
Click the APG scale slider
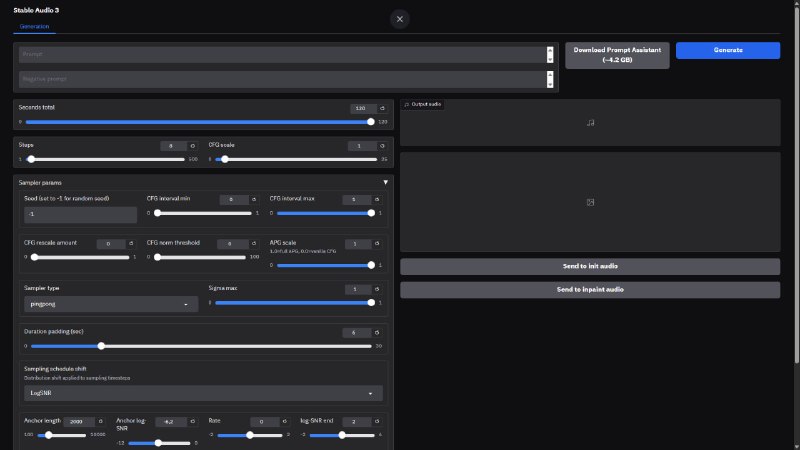coord(326,265)
